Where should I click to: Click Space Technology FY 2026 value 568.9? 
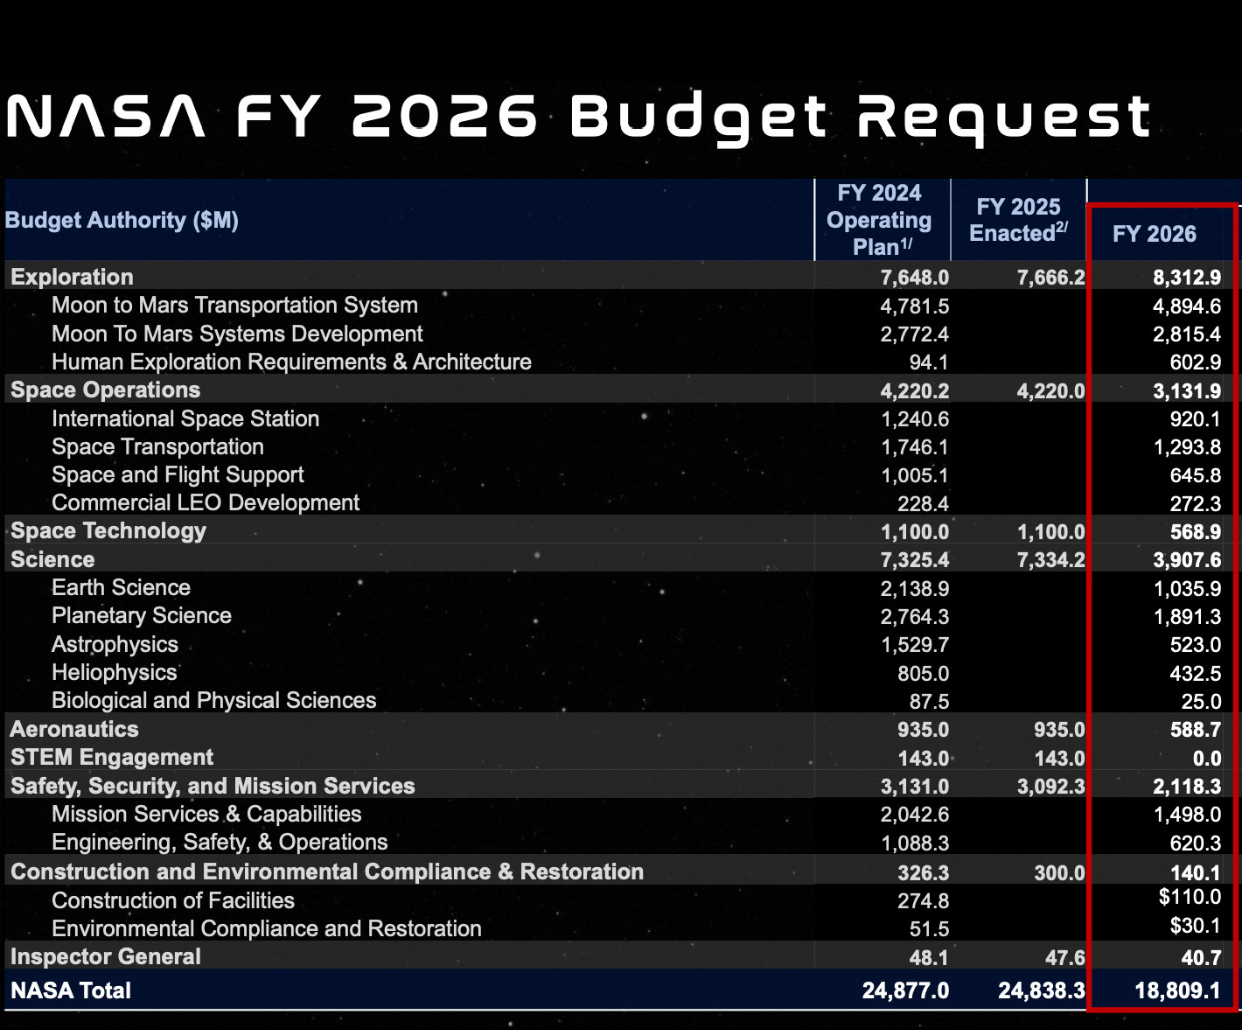tap(1195, 532)
